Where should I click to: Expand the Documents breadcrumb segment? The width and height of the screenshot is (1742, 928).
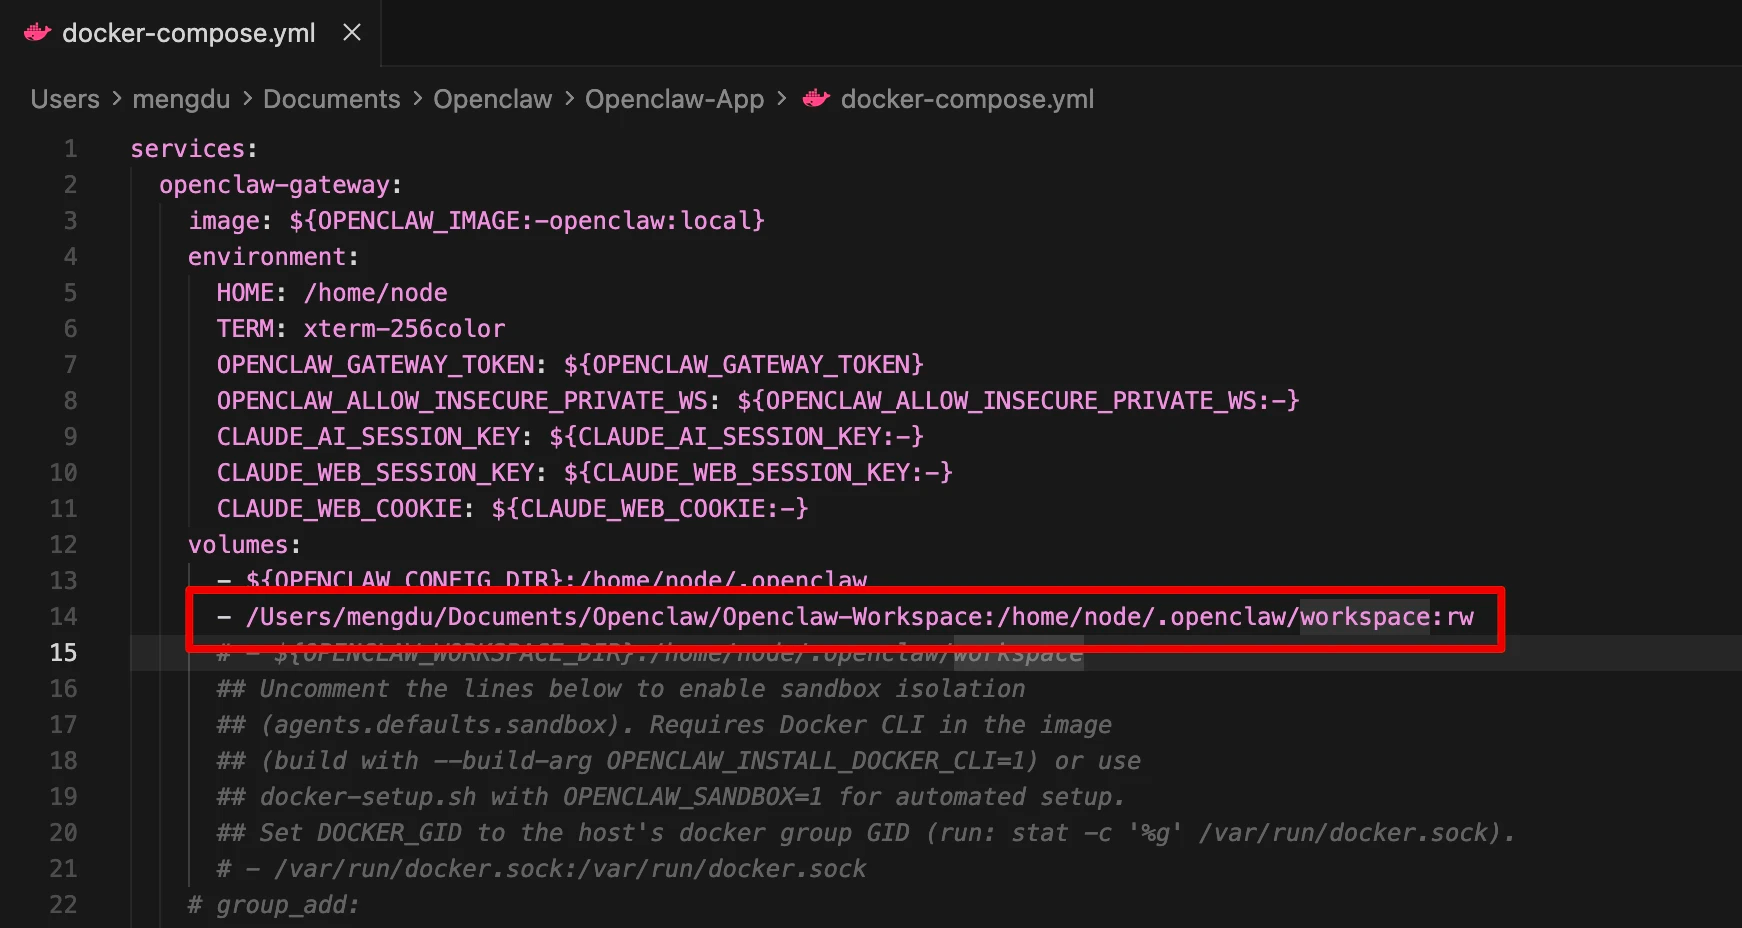[x=331, y=99]
